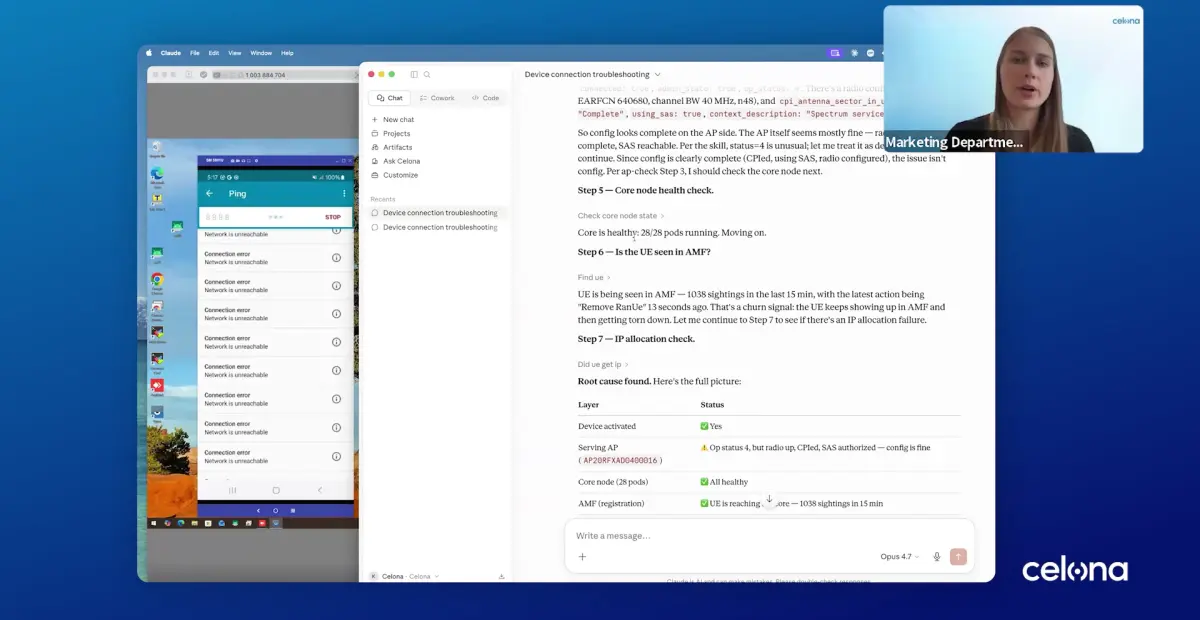The width and height of the screenshot is (1200, 620).
Task: Focus the Write a message field
Action: click(x=768, y=536)
